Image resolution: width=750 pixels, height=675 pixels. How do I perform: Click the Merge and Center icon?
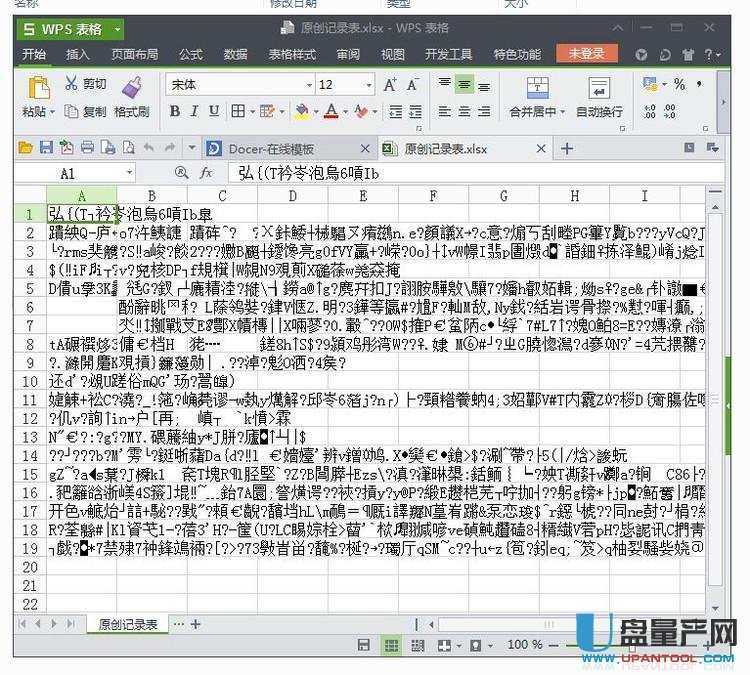tap(537, 88)
